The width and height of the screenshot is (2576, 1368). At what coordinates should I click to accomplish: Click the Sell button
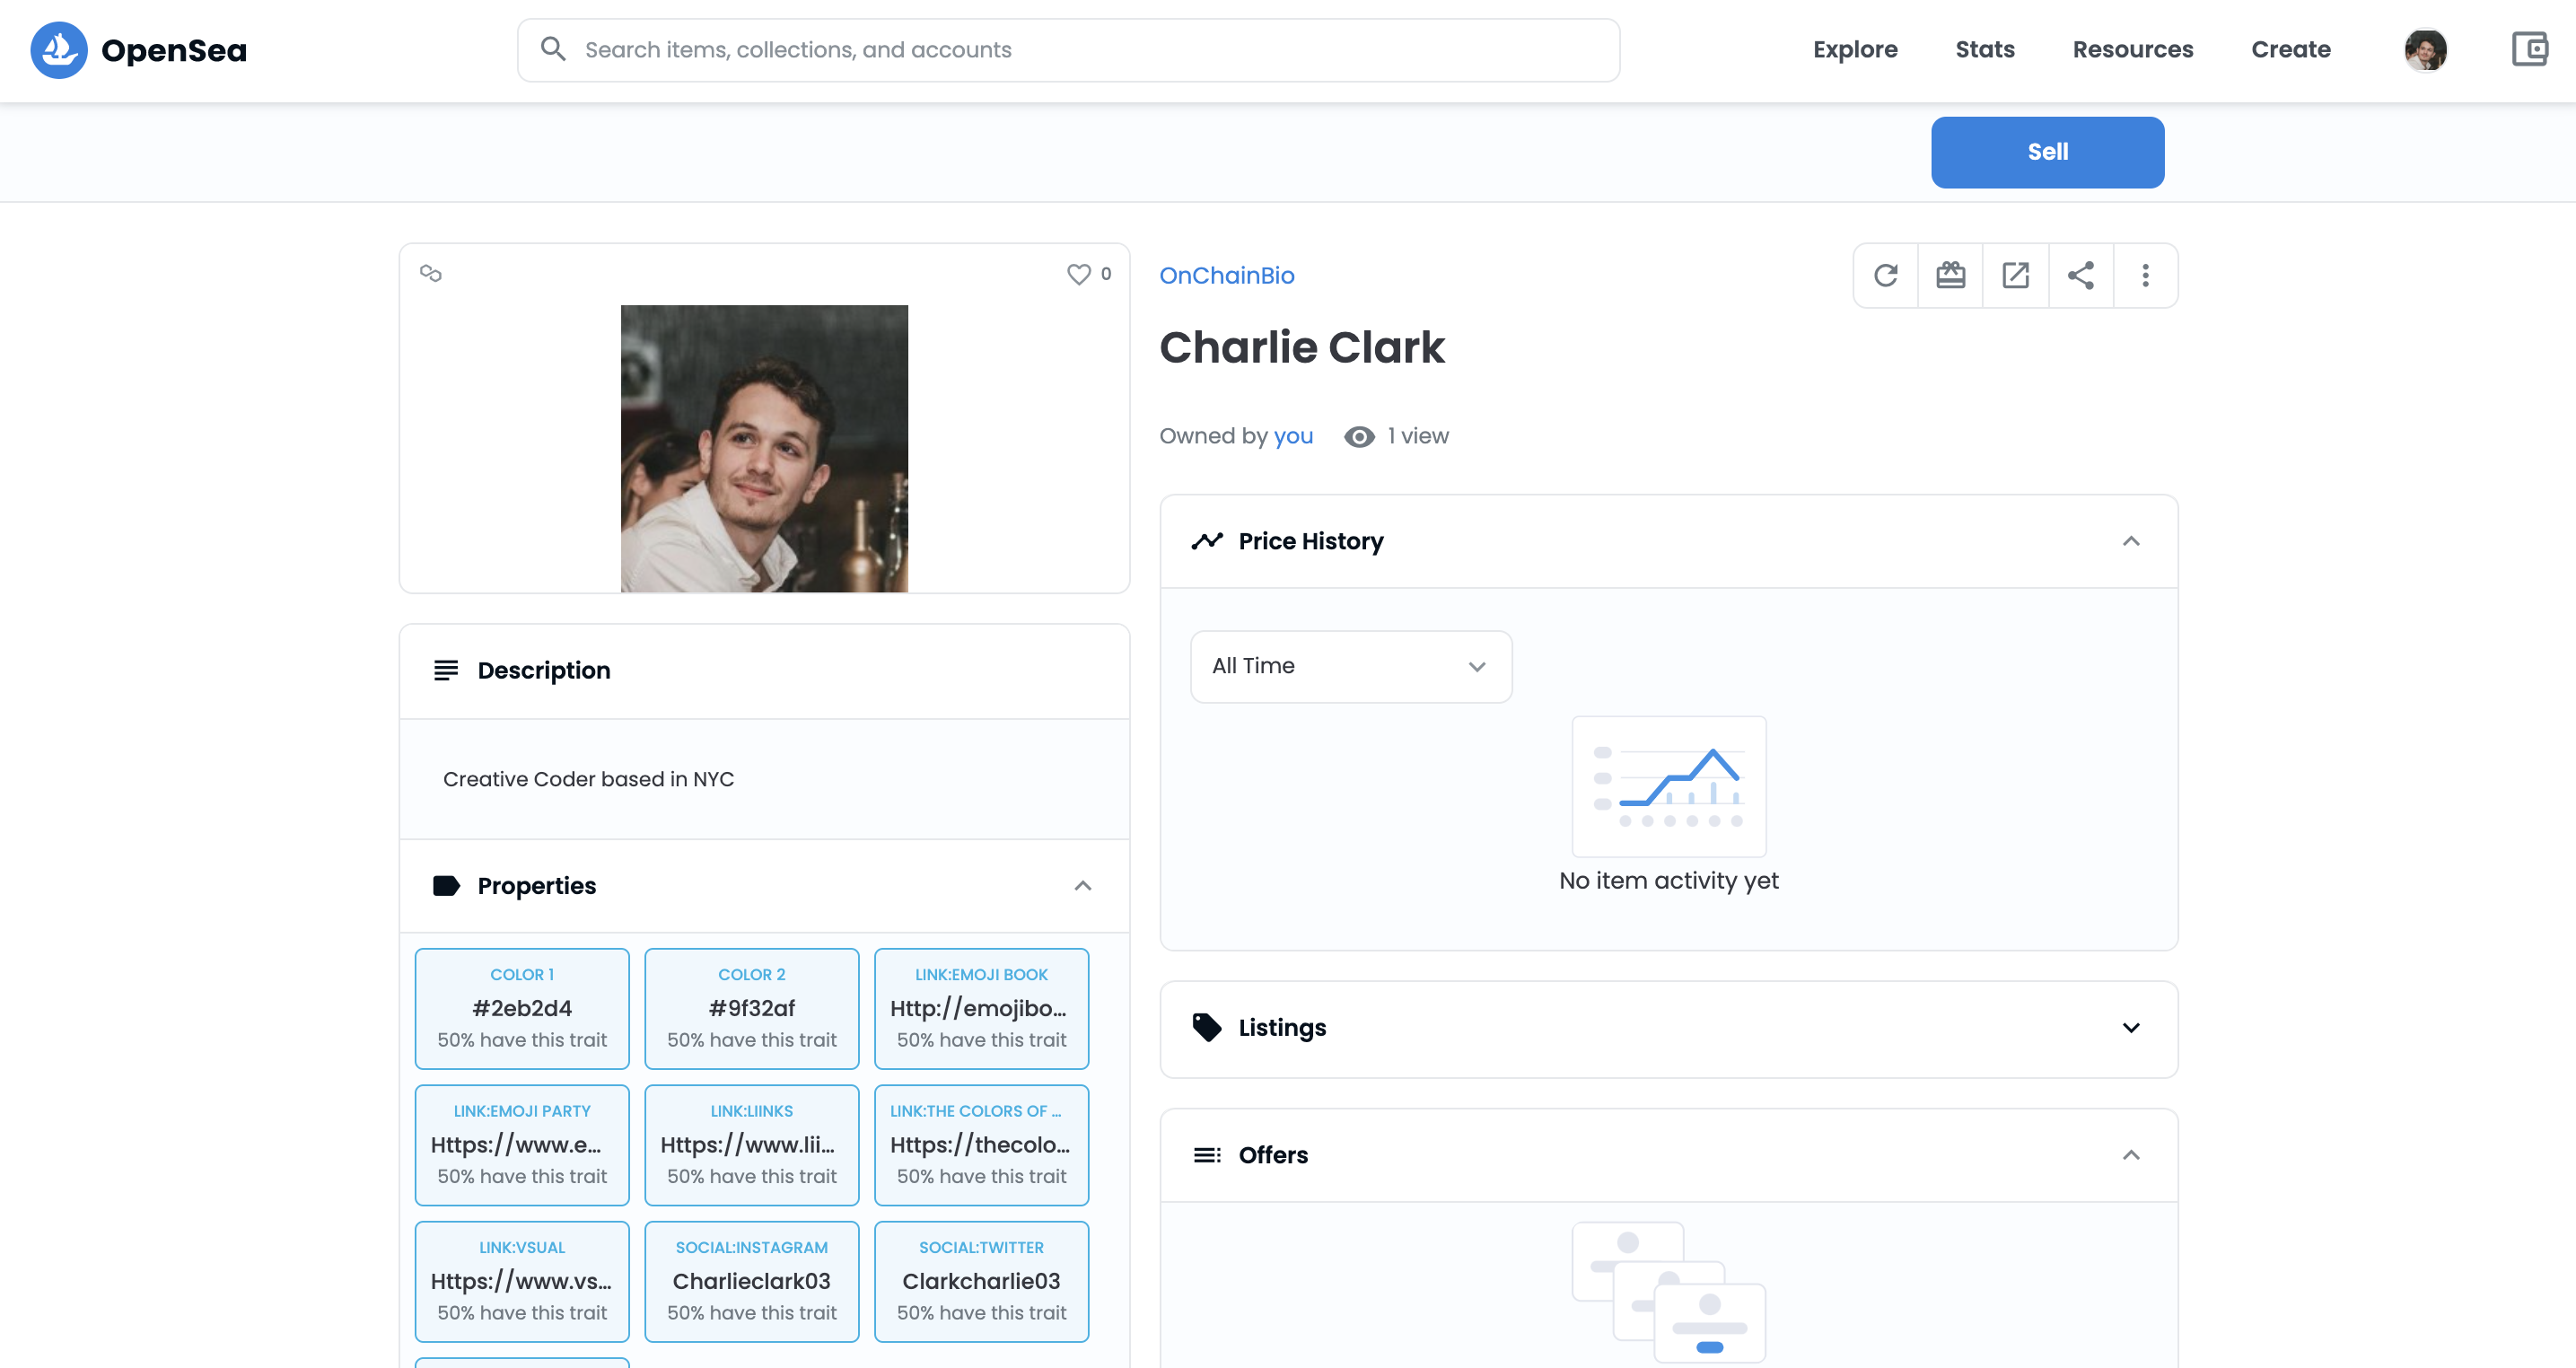pyautogui.click(x=2047, y=152)
